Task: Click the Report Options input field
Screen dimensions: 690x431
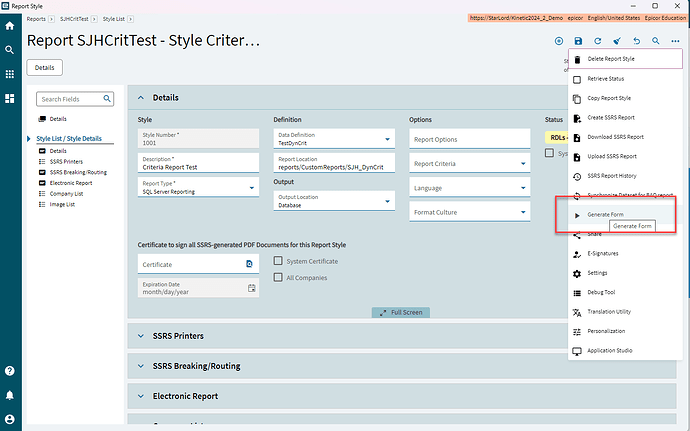Action: [470, 139]
